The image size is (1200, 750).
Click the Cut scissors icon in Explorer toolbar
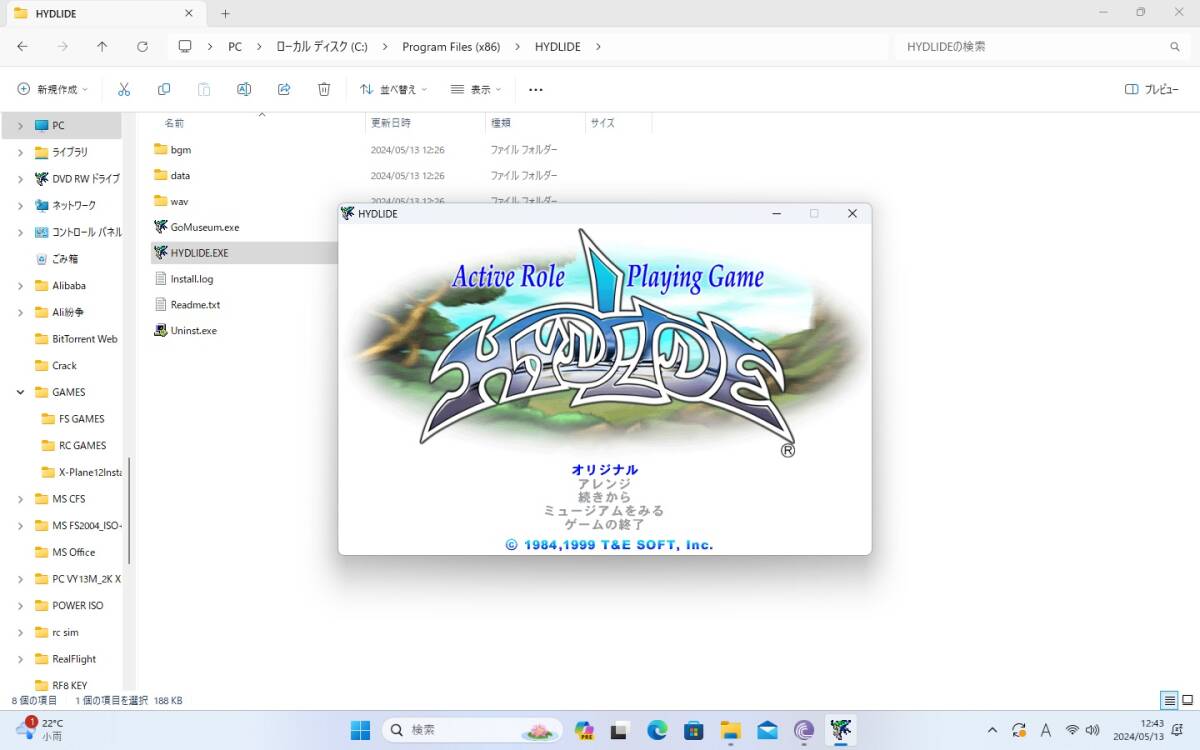pyautogui.click(x=124, y=89)
